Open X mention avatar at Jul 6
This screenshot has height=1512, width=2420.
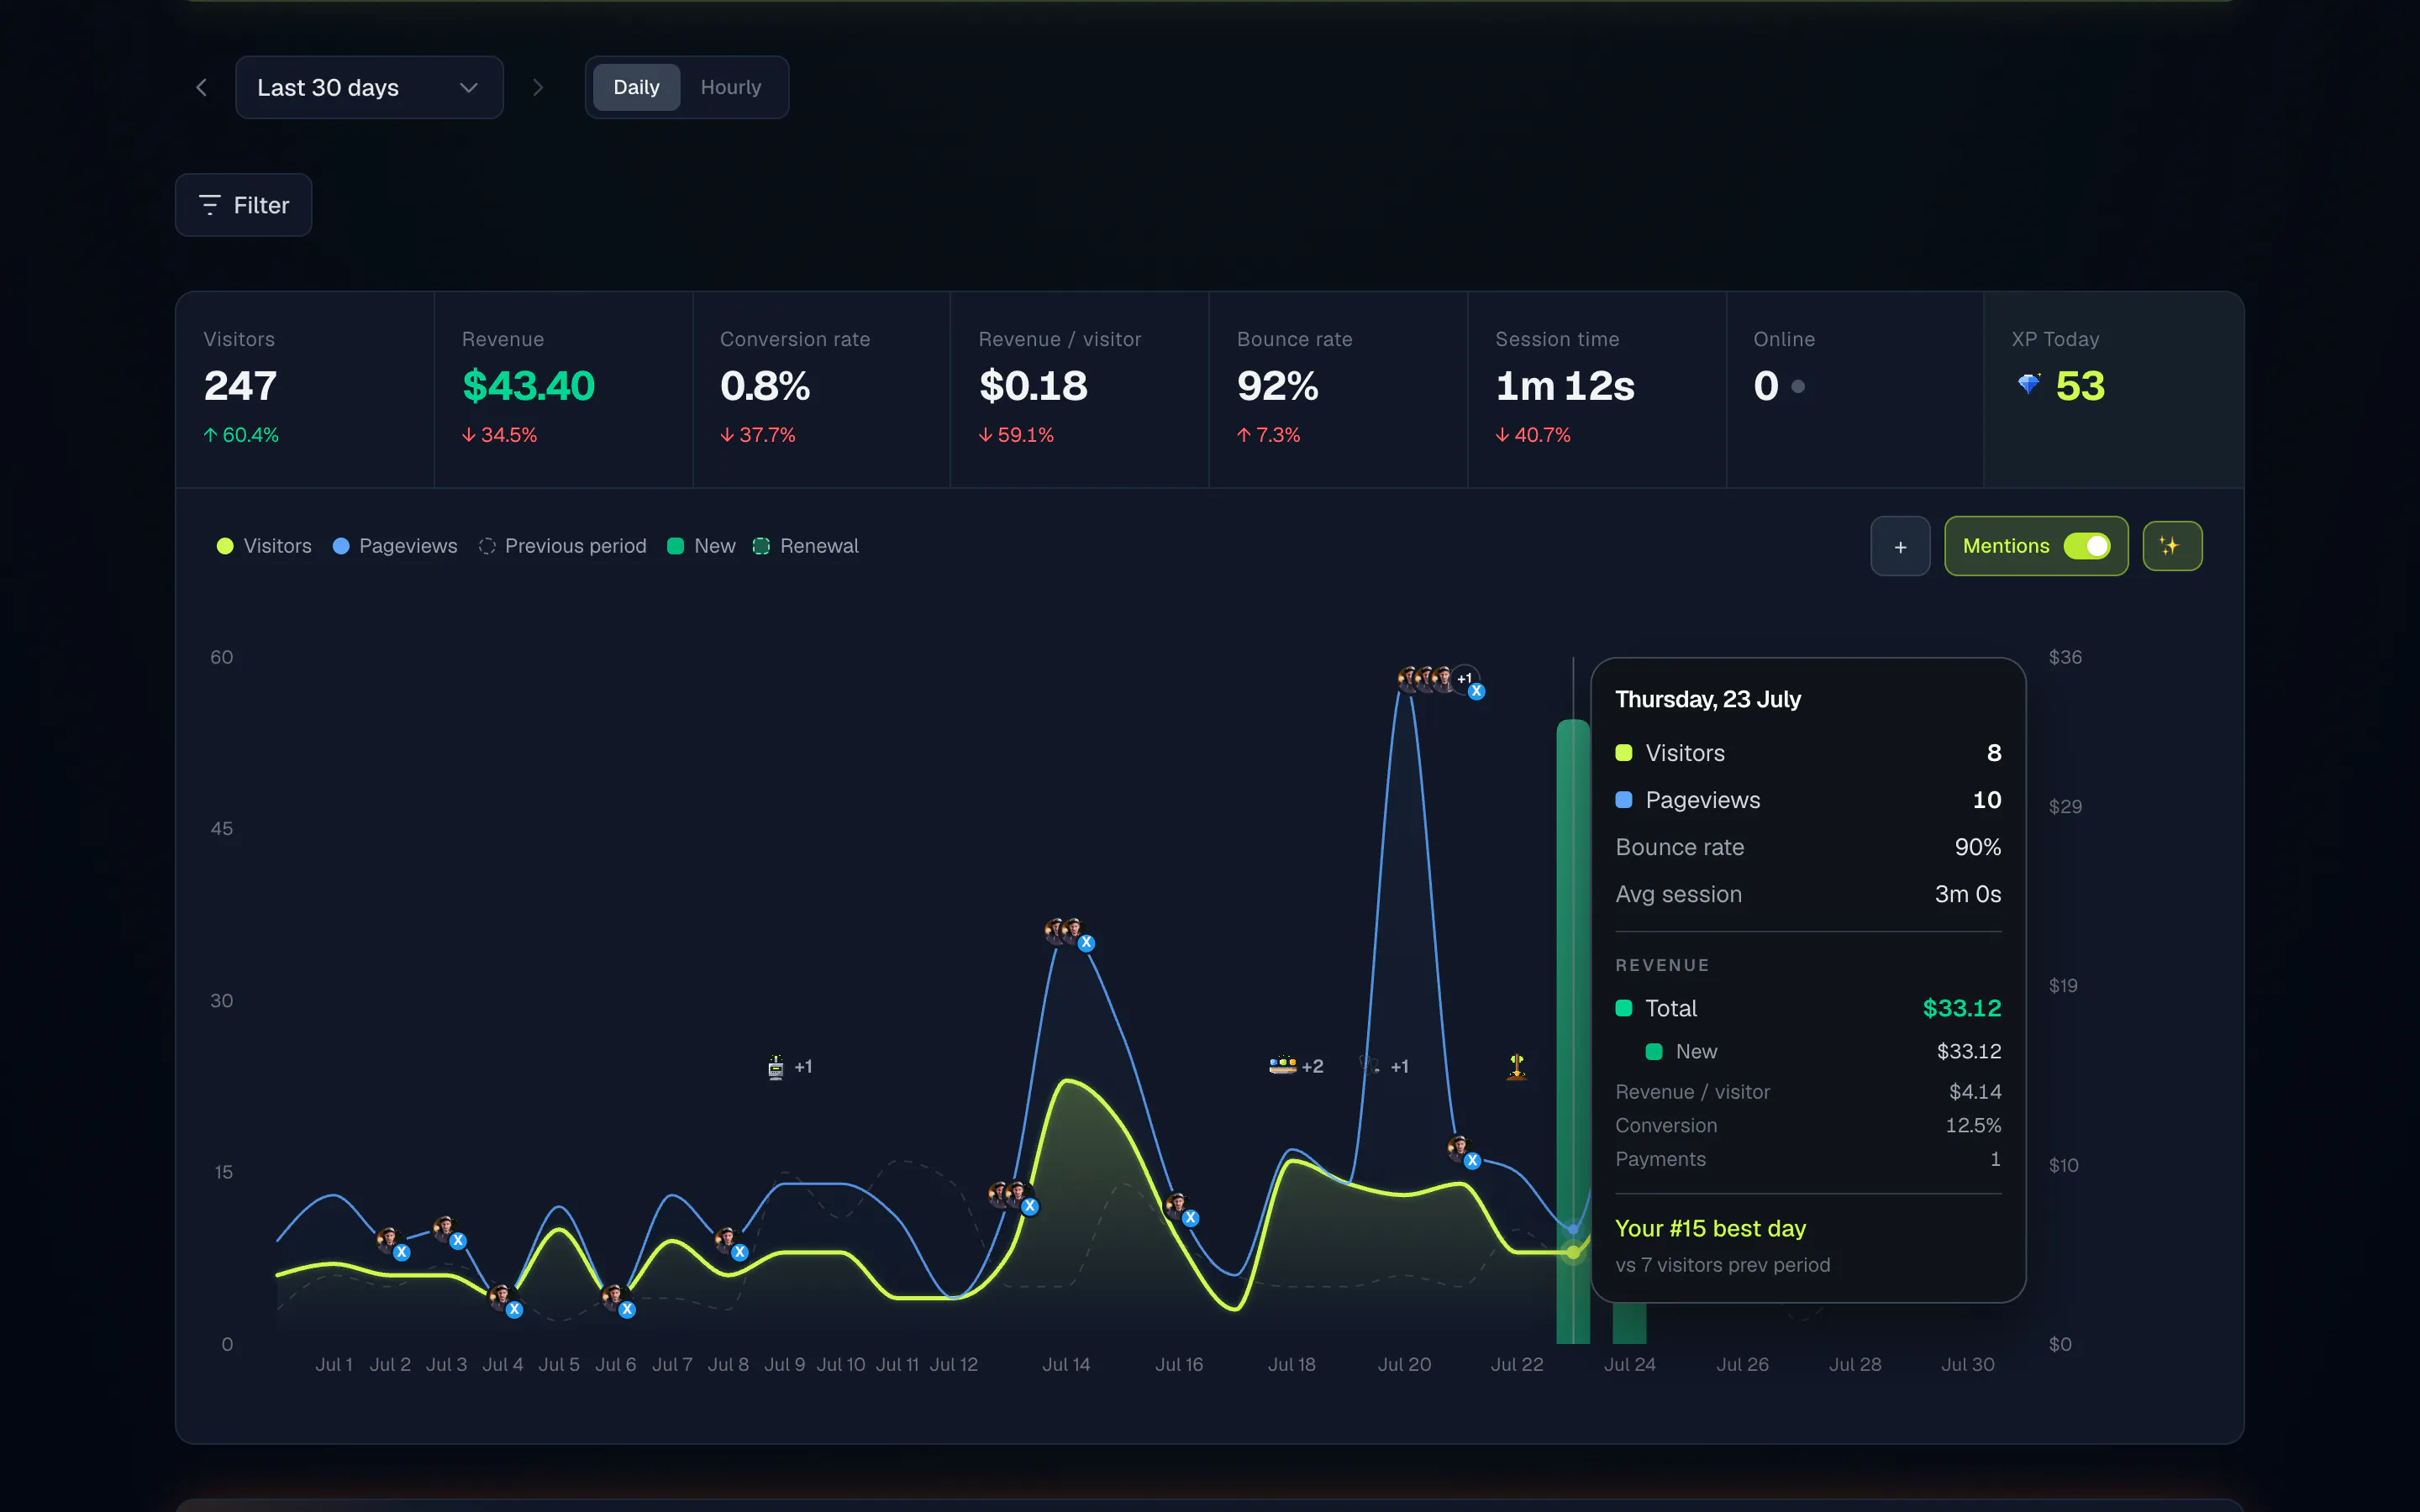tap(617, 1300)
